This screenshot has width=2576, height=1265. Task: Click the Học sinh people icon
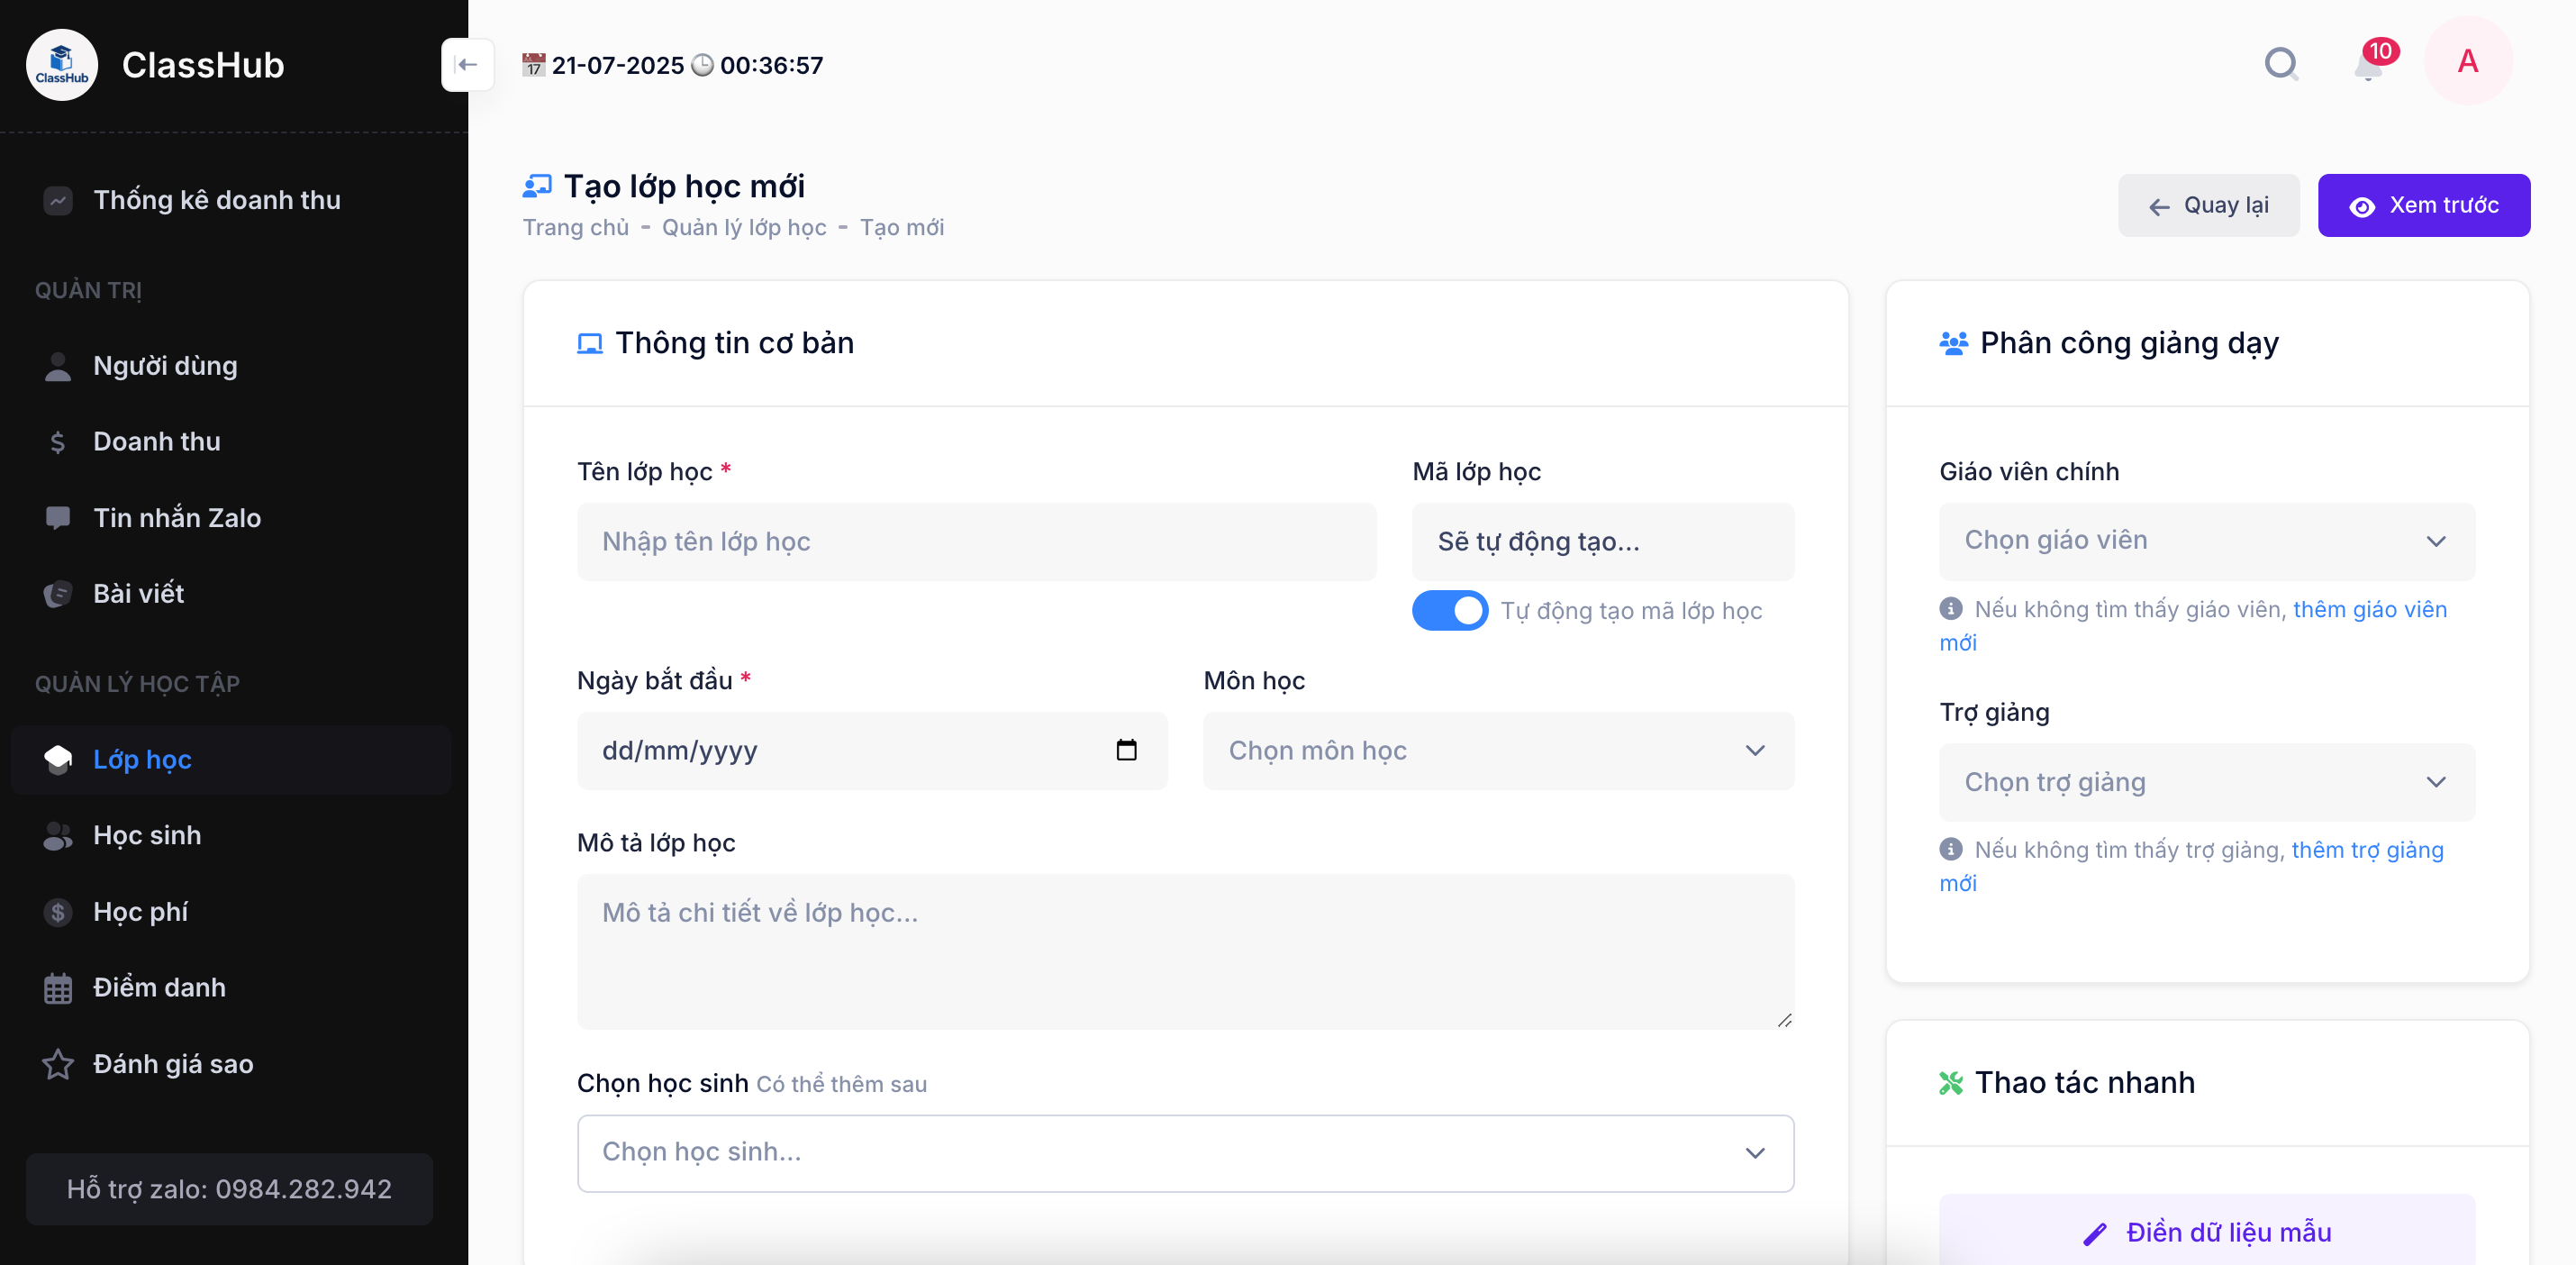(x=58, y=836)
